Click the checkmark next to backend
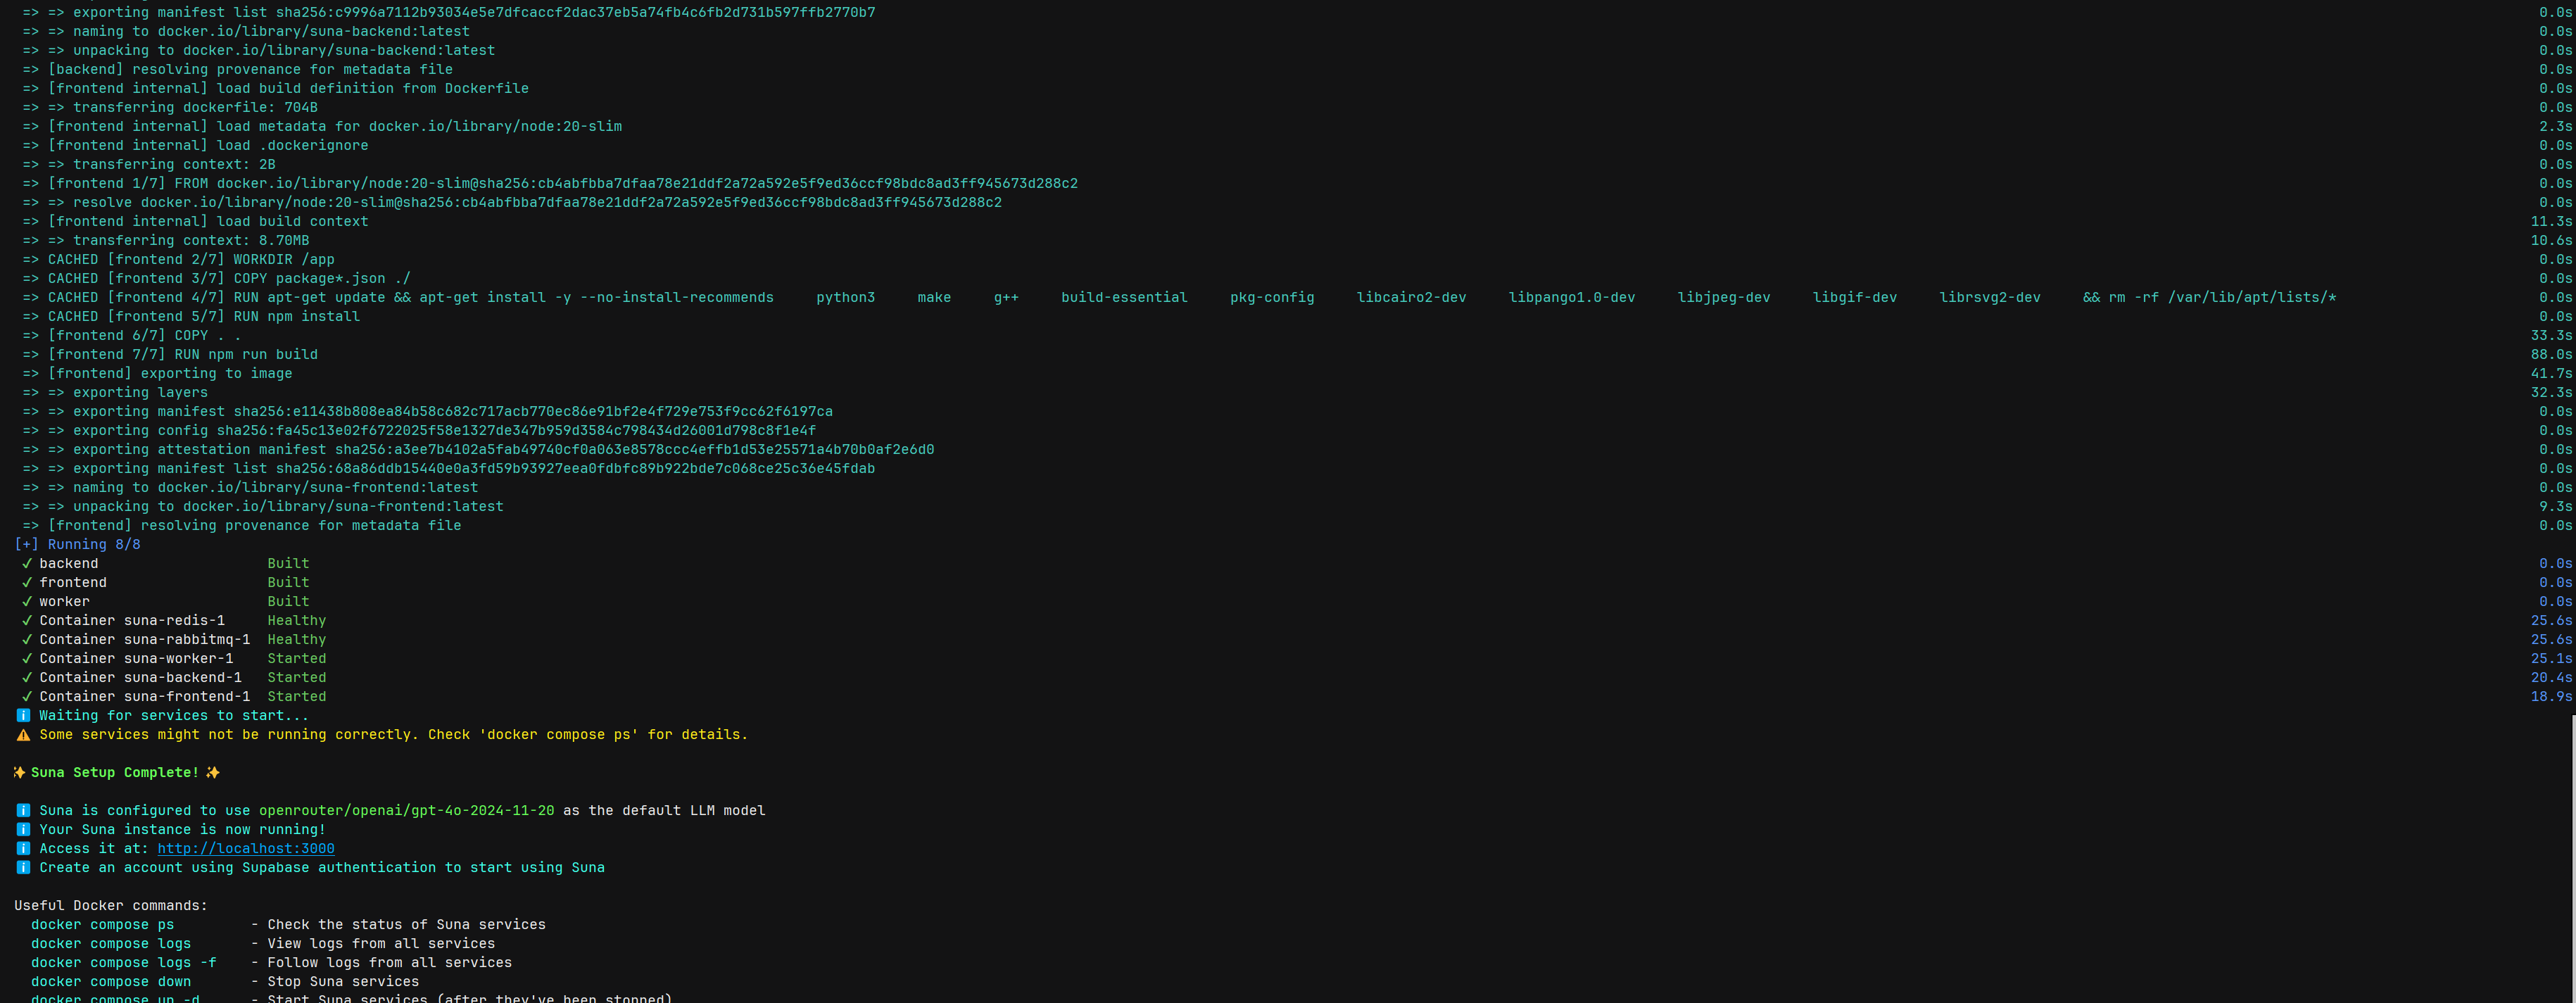 pyautogui.click(x=27, y=564)
